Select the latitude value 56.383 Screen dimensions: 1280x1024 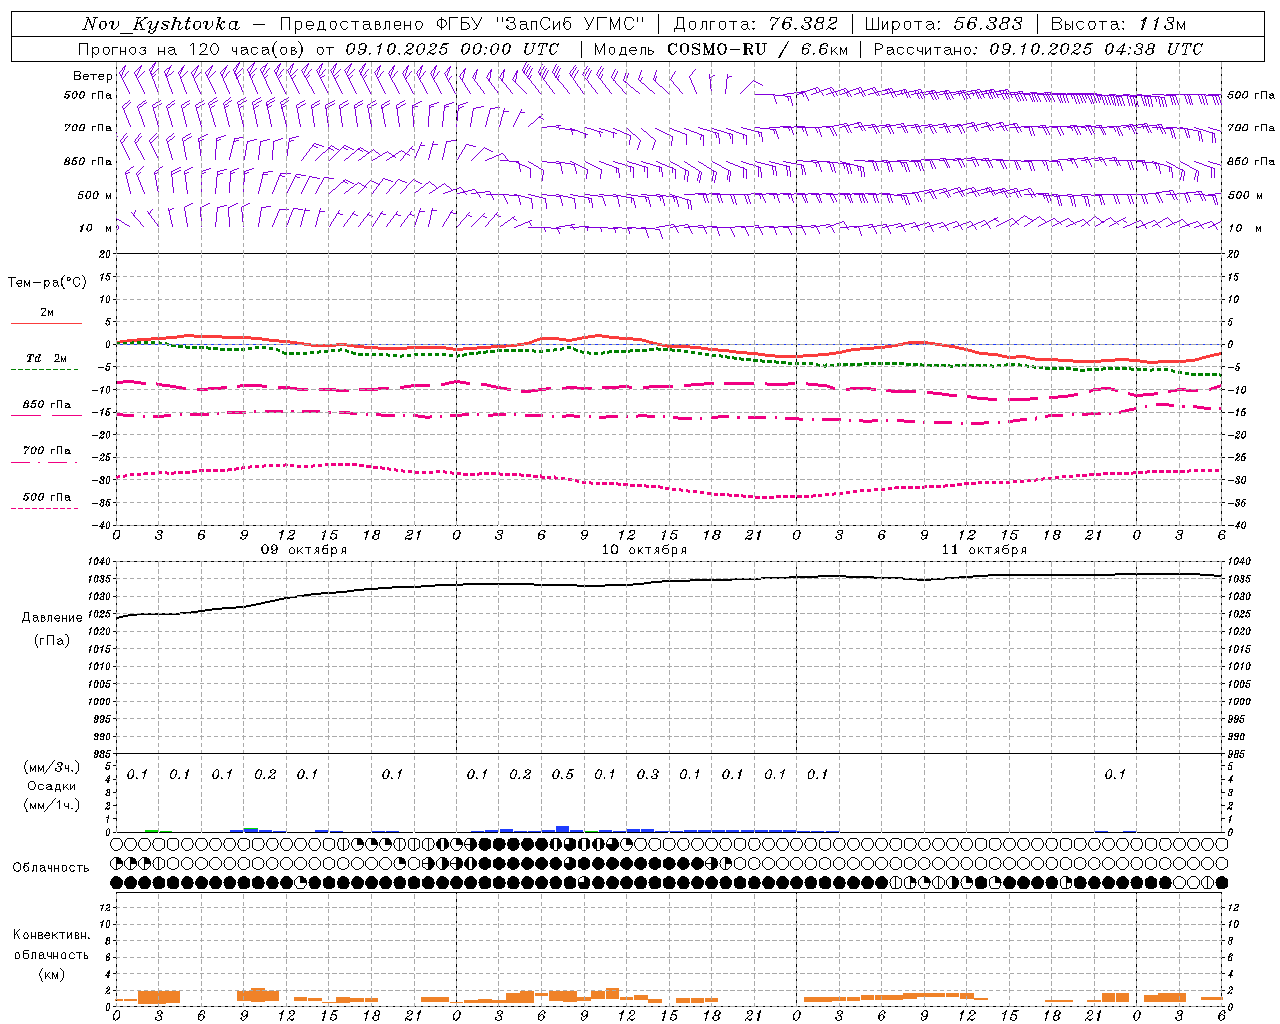986,24
